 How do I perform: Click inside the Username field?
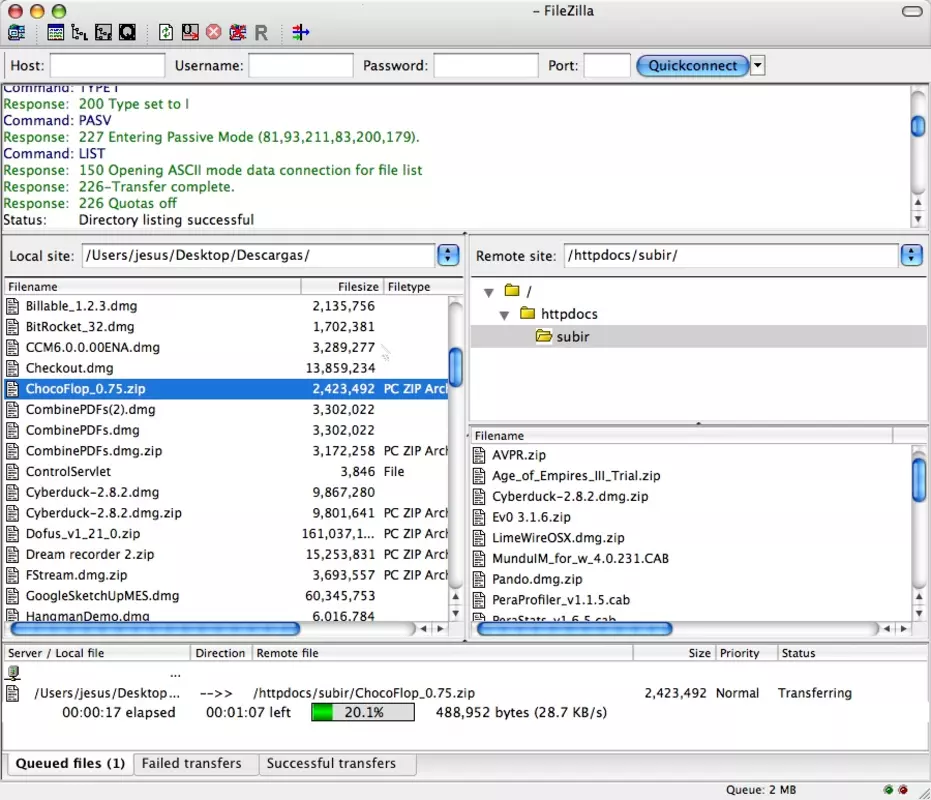point(300,65)
